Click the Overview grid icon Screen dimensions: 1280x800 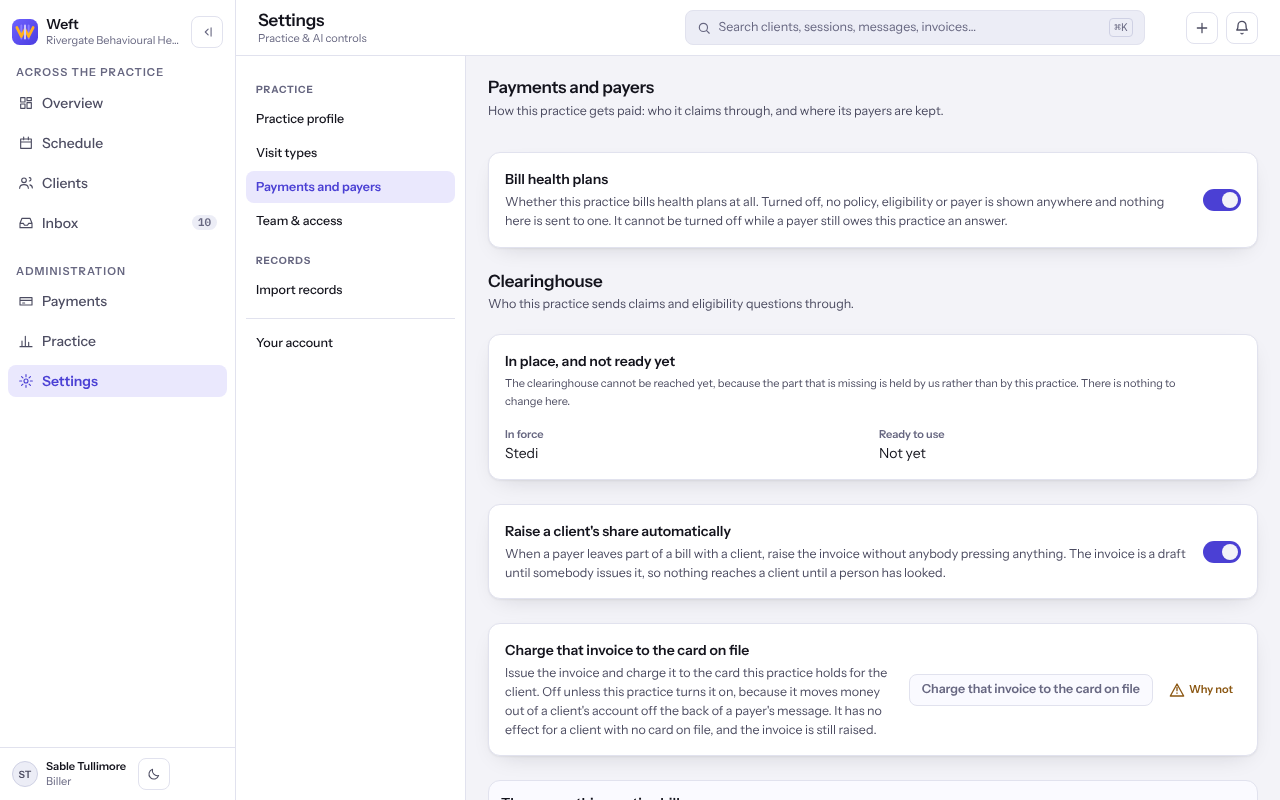coord(26,103)
